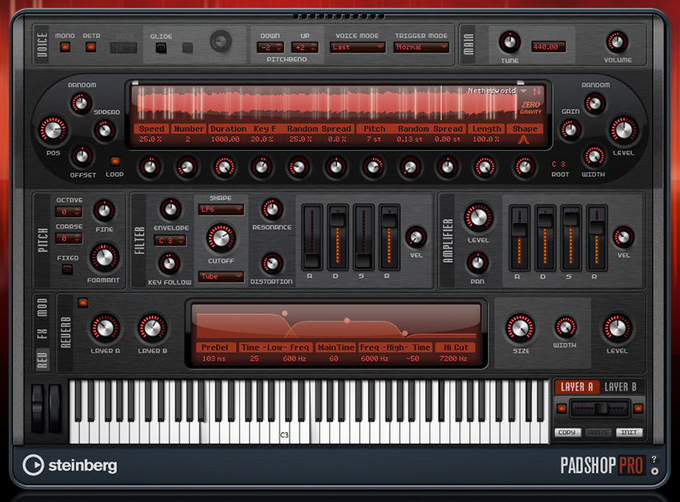Click the grain Number knob under the display
The height and width of the screenshot is (502, 680).
(187, 167)
